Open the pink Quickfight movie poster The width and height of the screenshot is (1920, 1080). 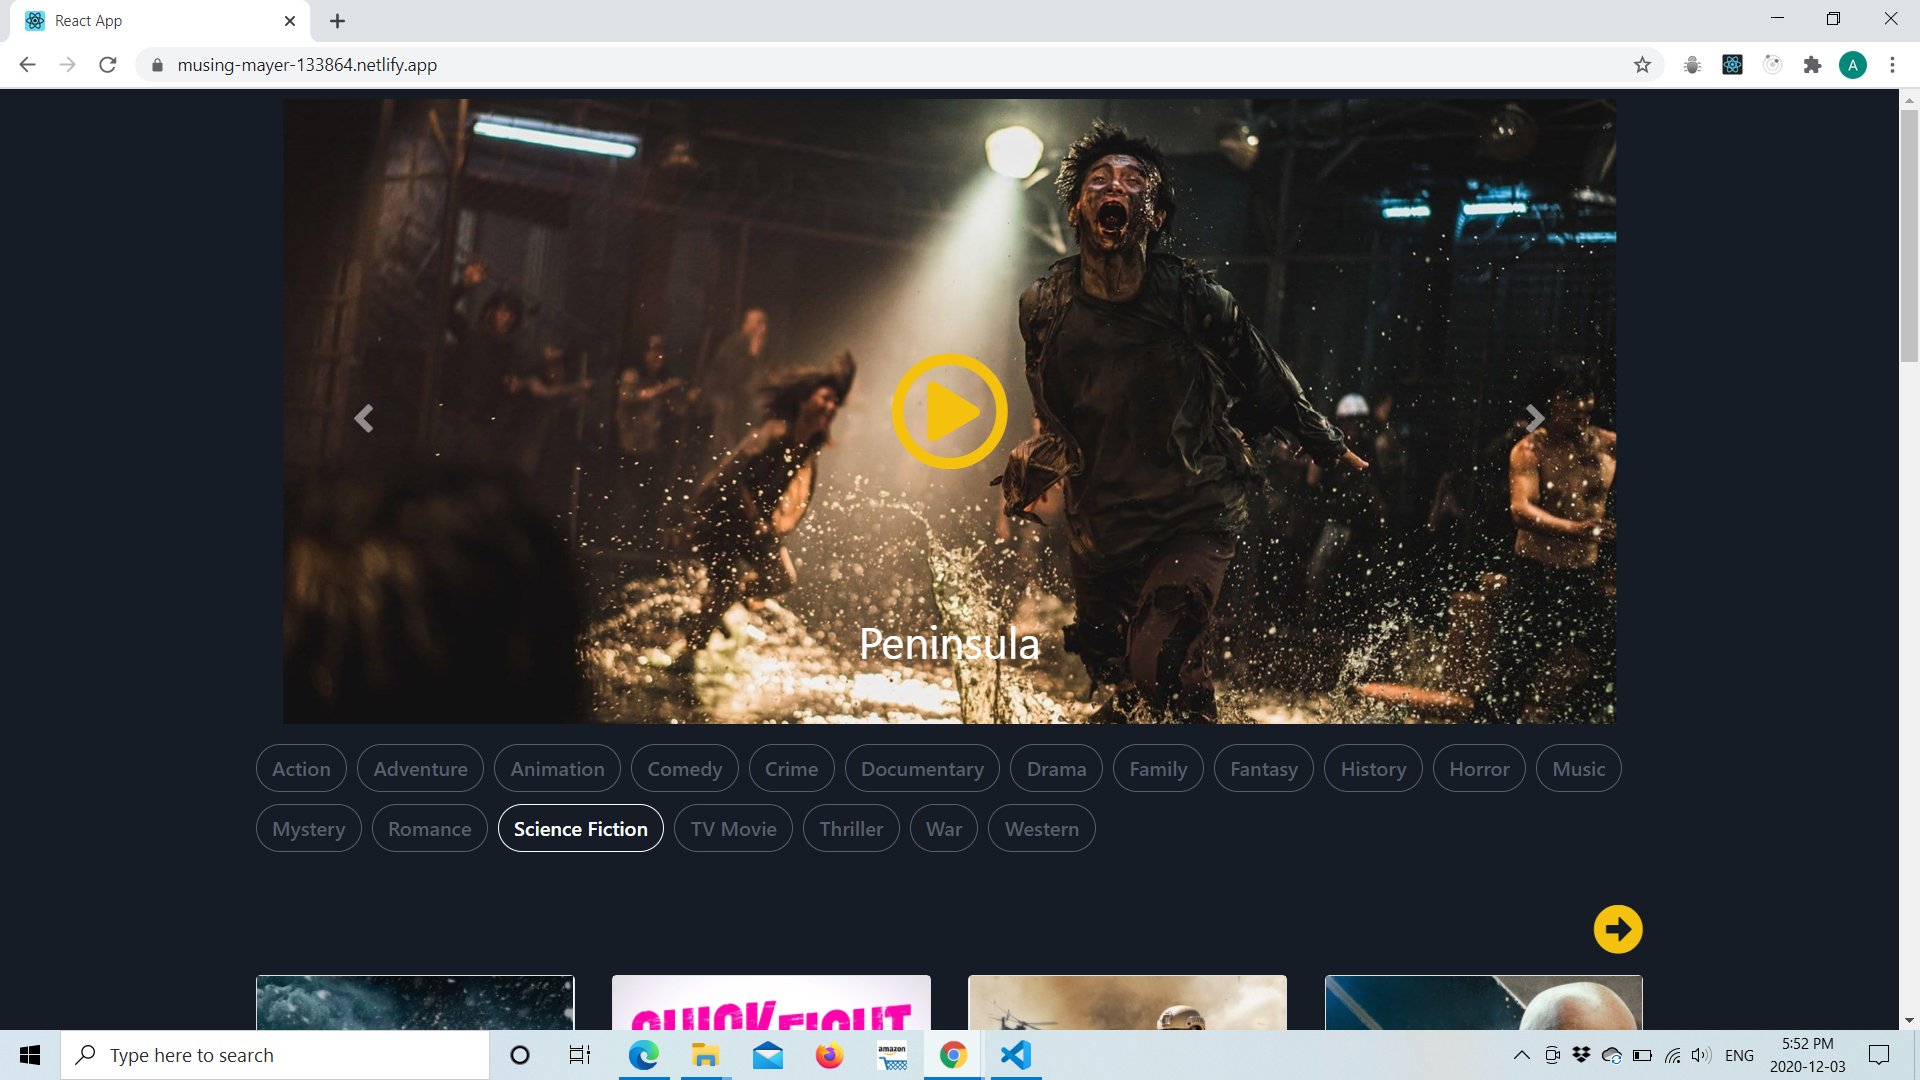tap(771, 1002)
